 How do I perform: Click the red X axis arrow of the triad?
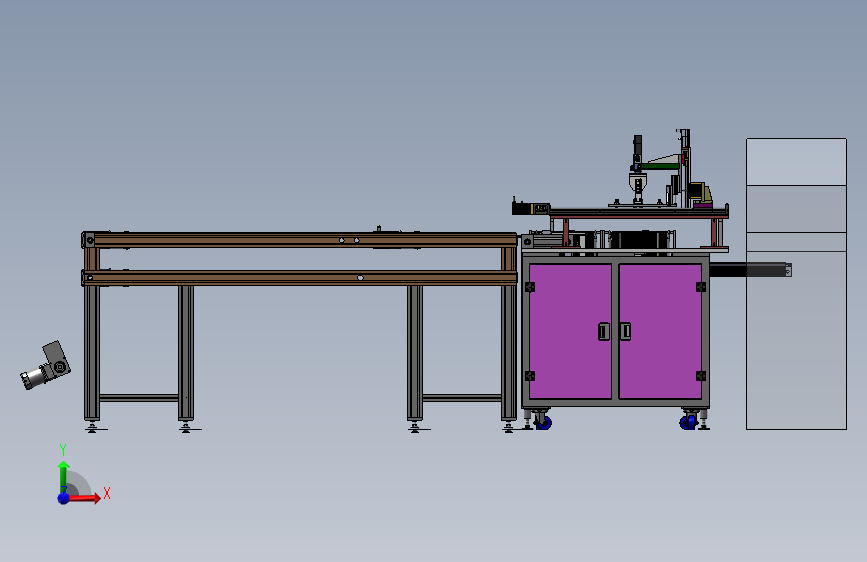coord(85,498)
